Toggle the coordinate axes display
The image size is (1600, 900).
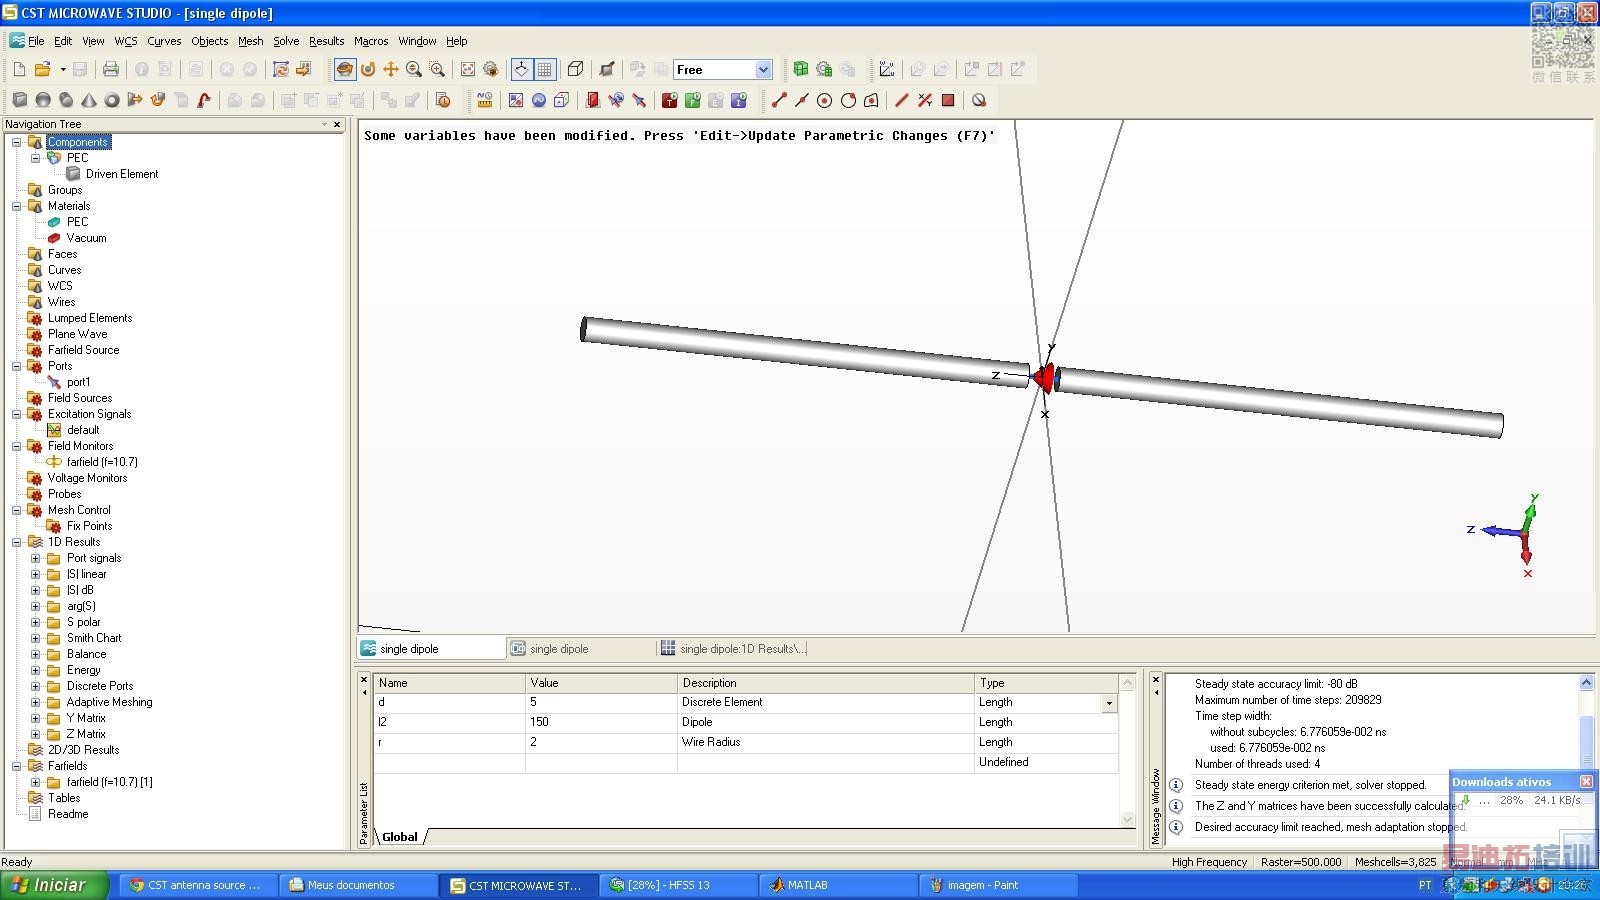[521, 69]
